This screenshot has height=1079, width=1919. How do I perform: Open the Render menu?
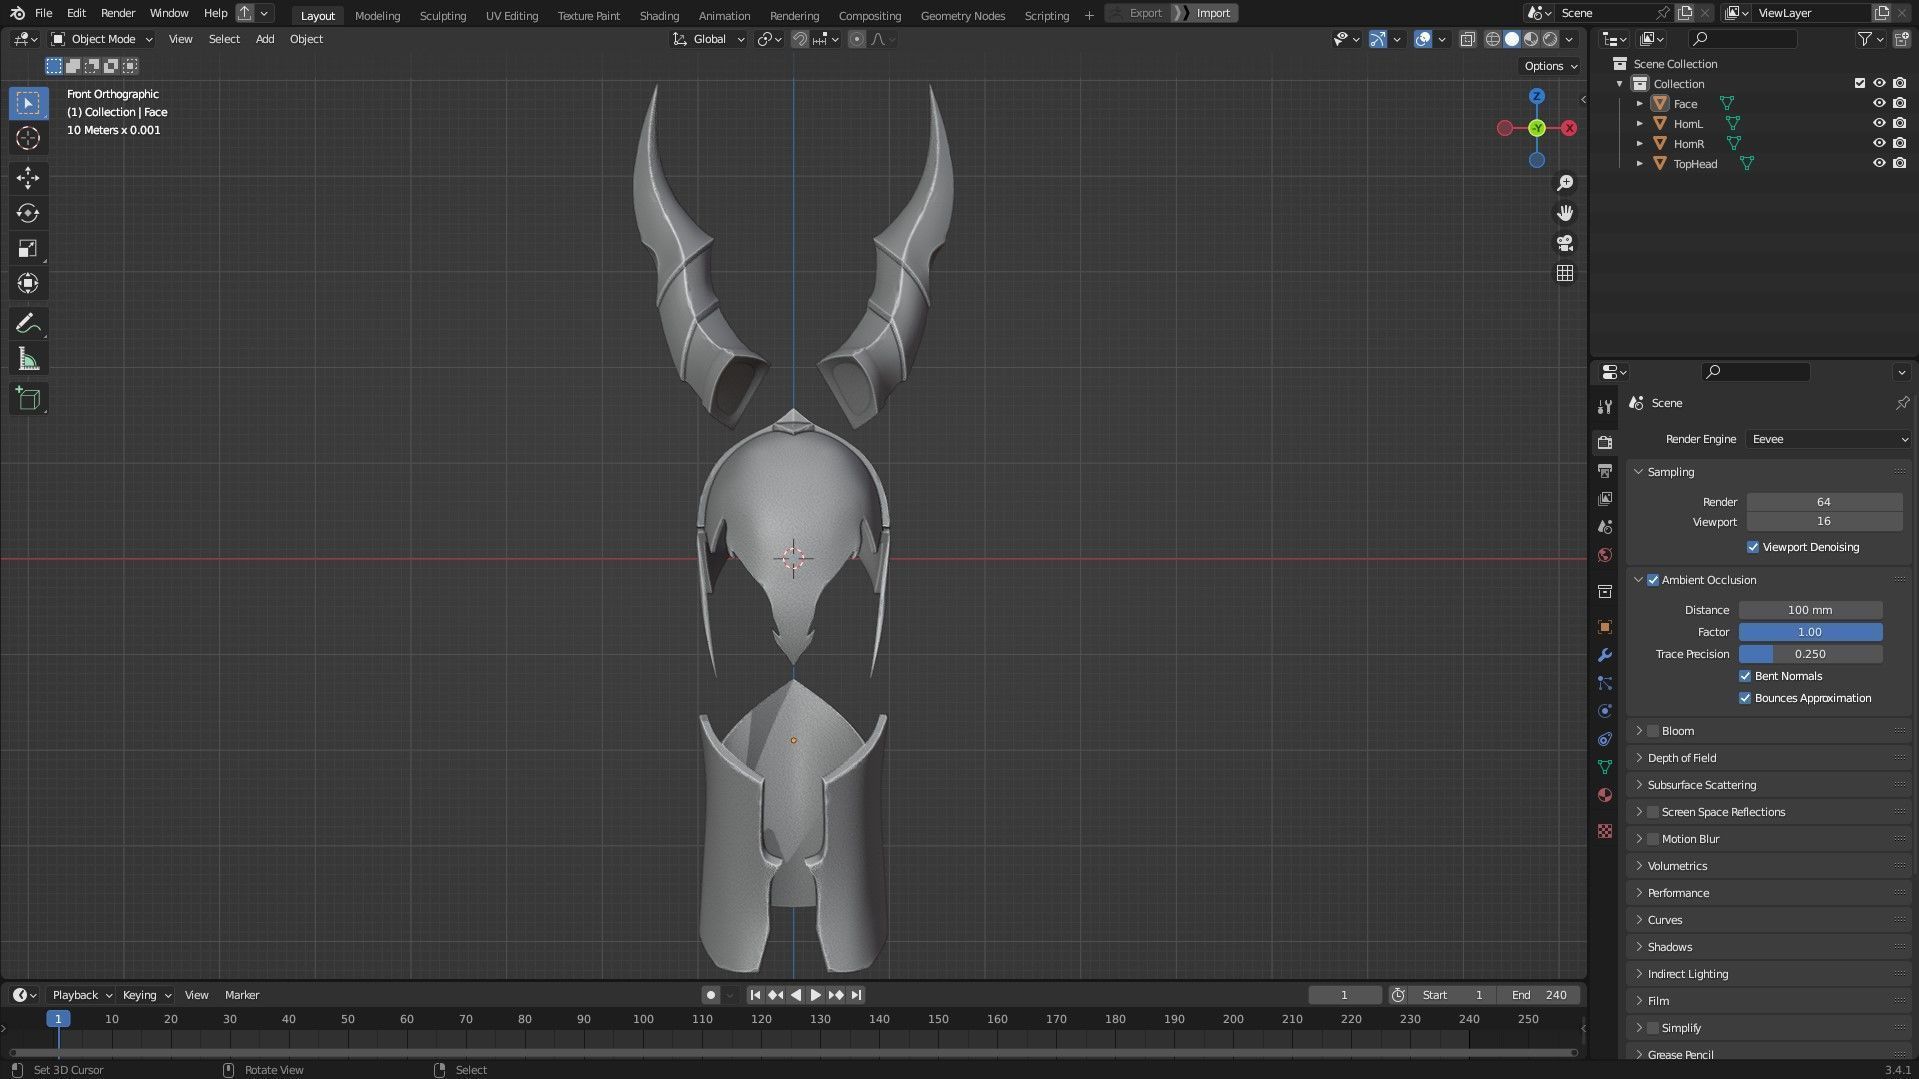[x=118, y=13]
